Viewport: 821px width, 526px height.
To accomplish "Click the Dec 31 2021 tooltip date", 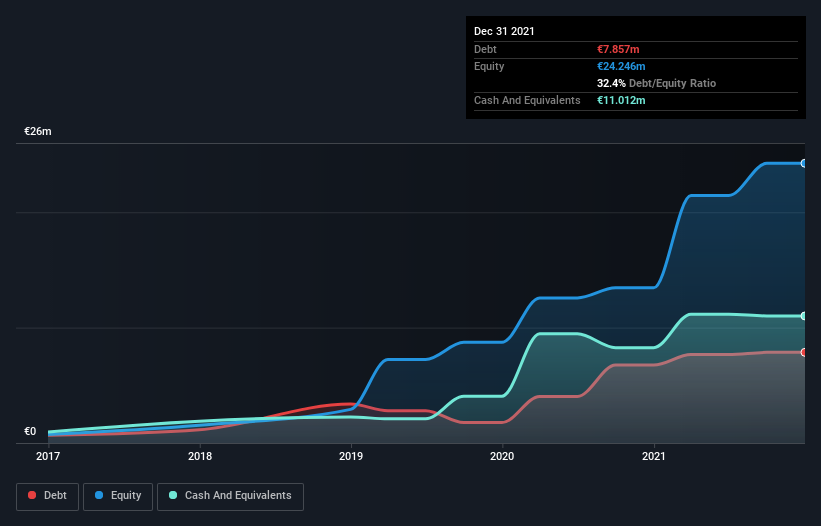I will point(504,31).
